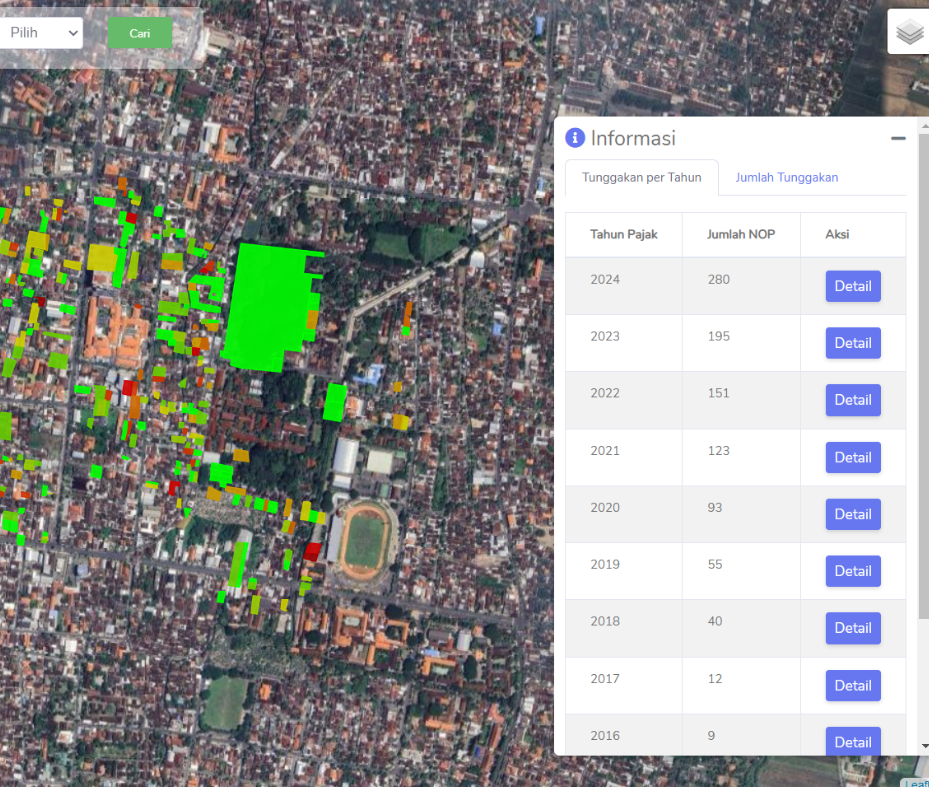929x787 pixels.
Task: Open Detail for tax year 2023
Action: (x=852, y=343)
